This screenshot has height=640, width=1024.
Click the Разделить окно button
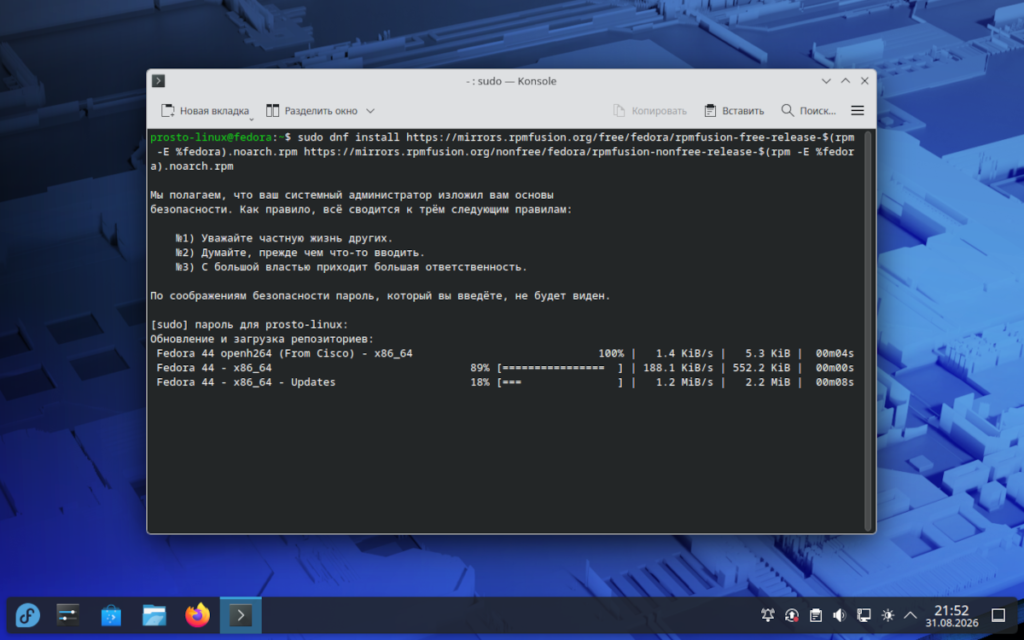tap(312, 111)
